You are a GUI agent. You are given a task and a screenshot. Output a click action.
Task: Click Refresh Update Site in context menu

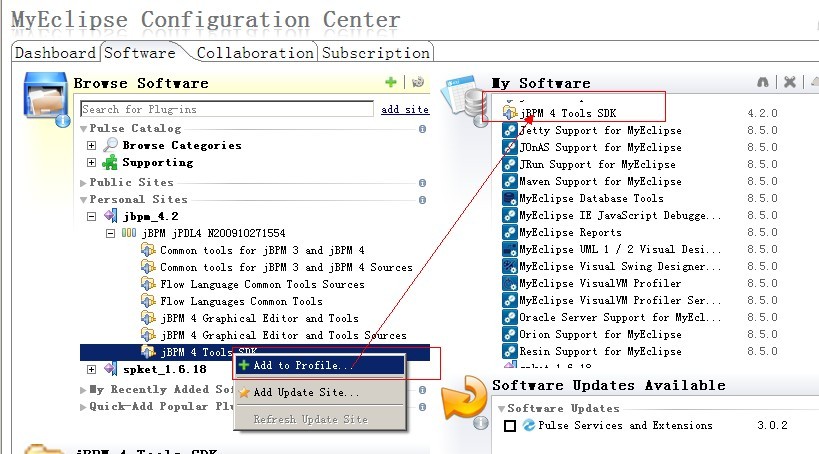[320, 419]
